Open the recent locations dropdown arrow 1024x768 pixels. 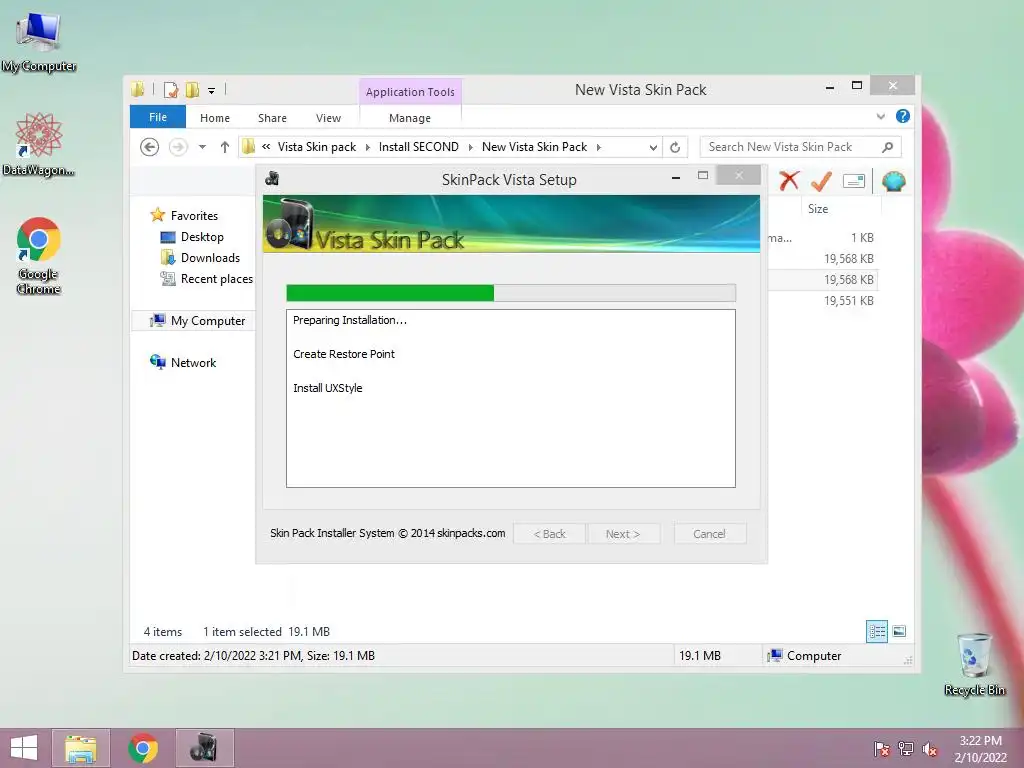[x=202, y=148]
